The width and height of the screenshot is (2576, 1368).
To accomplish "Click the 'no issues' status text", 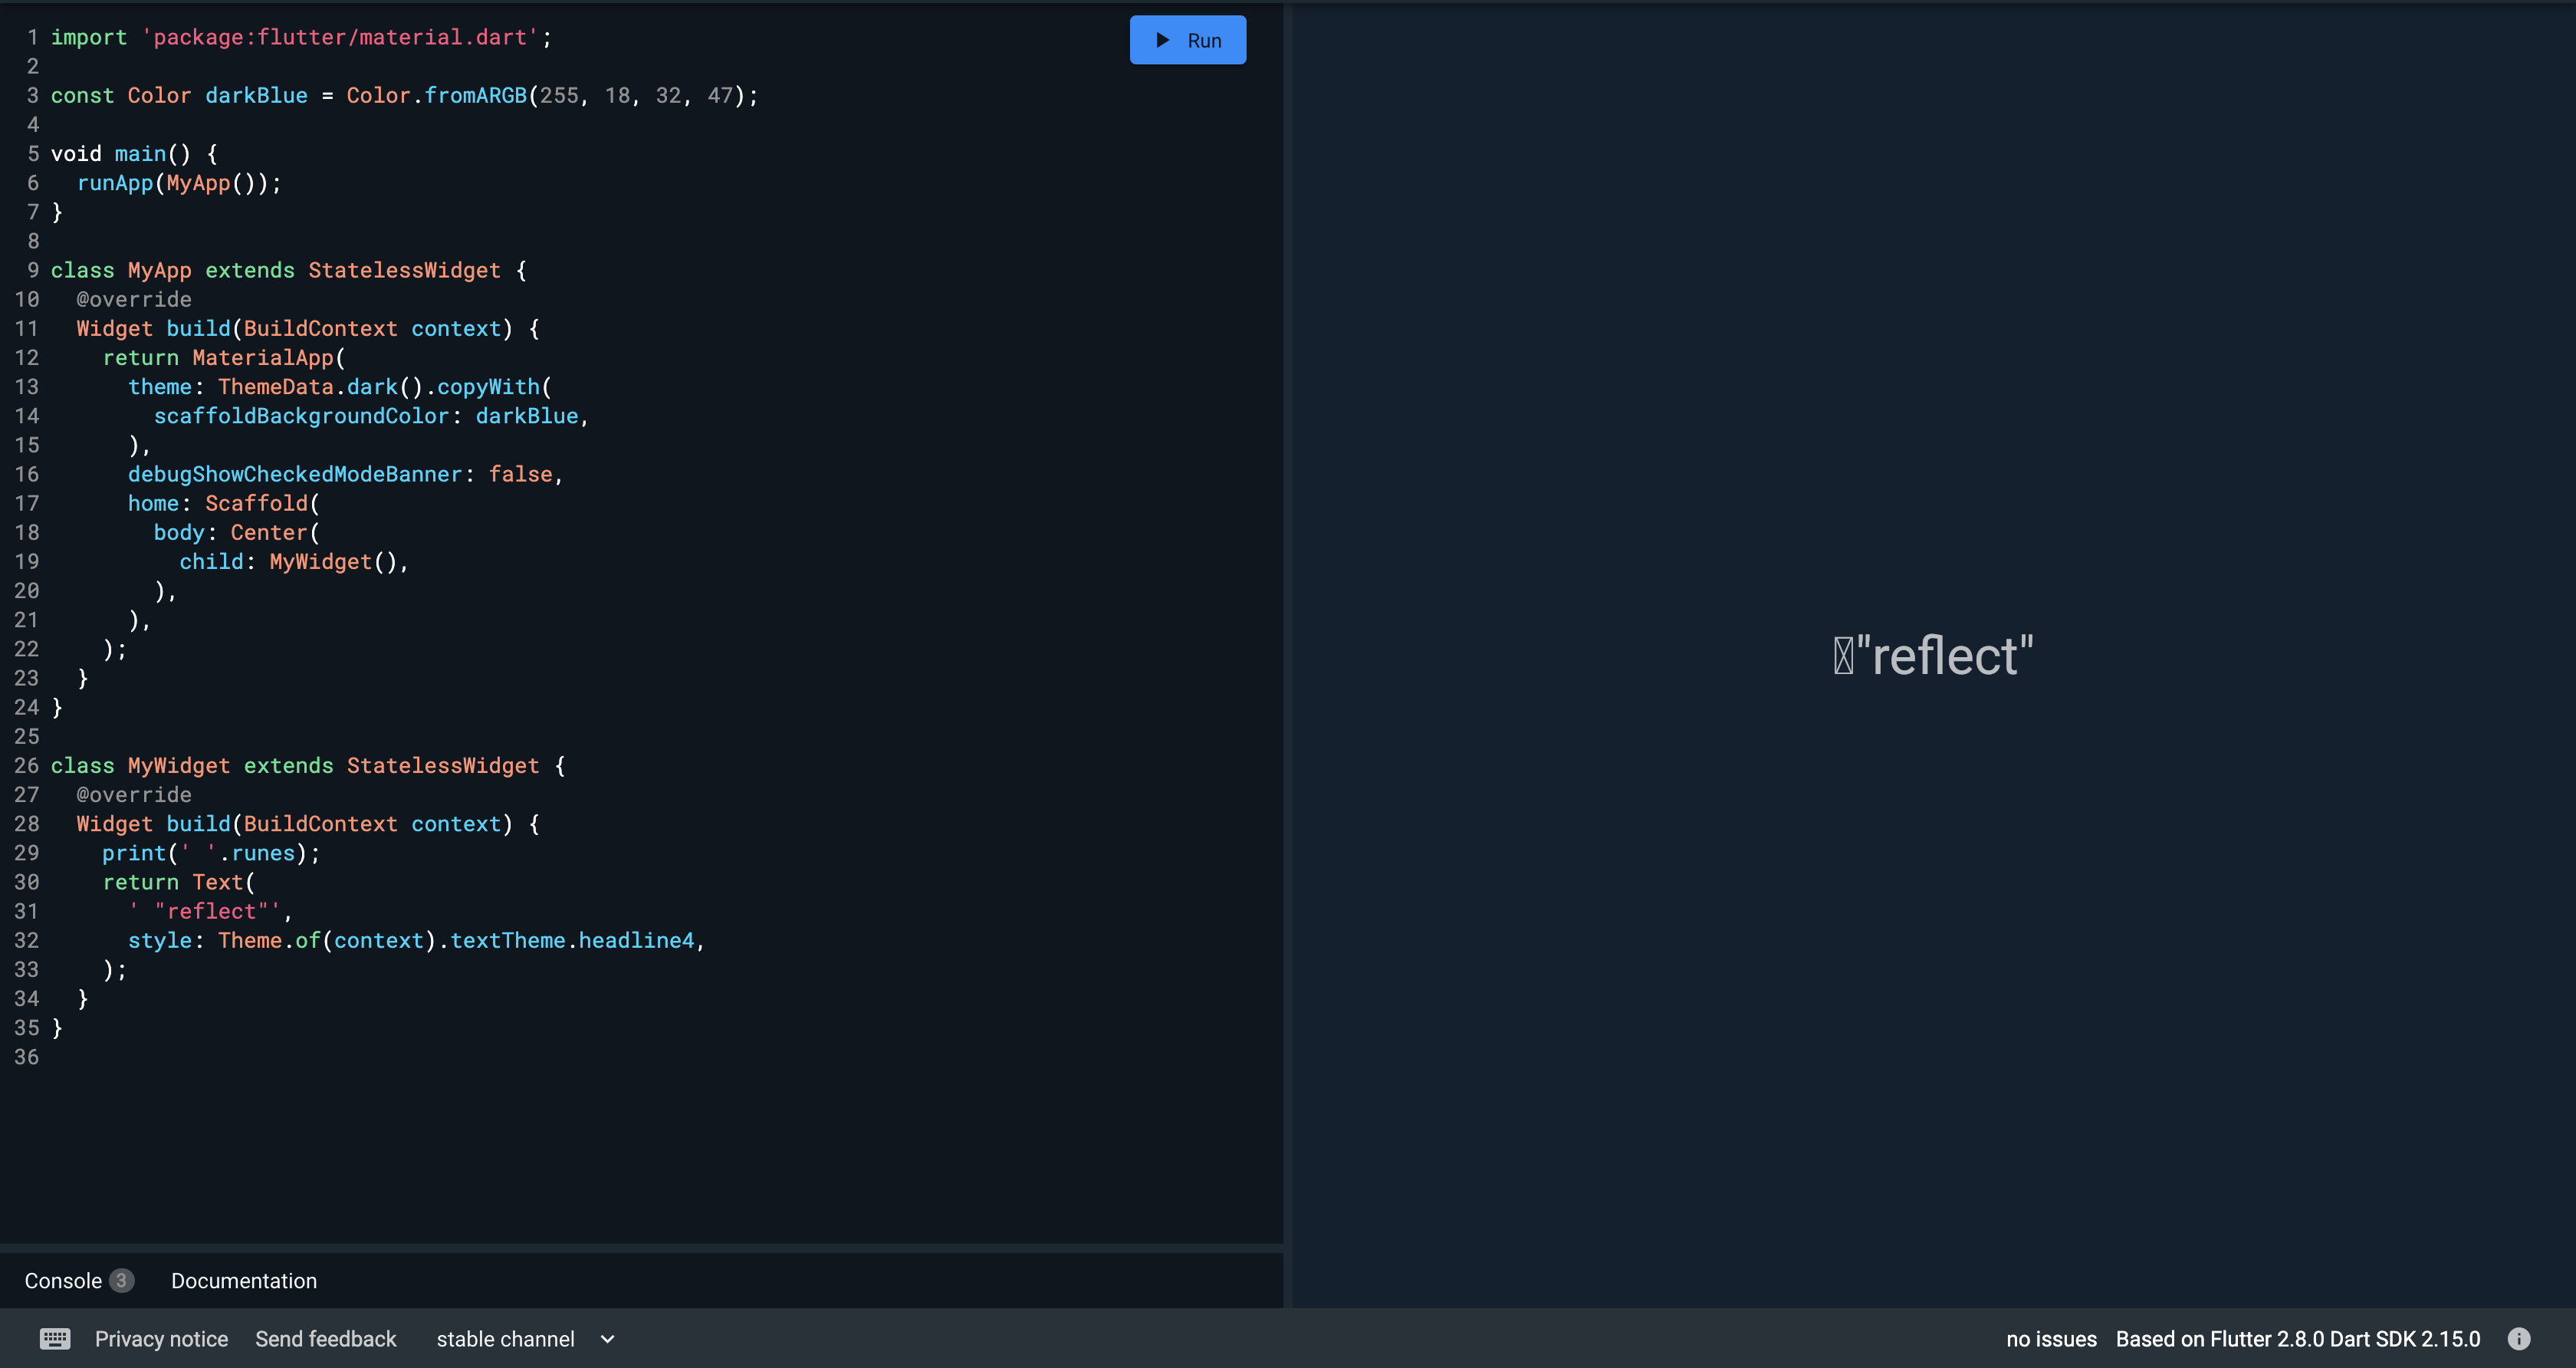I will point(2051,1339).
